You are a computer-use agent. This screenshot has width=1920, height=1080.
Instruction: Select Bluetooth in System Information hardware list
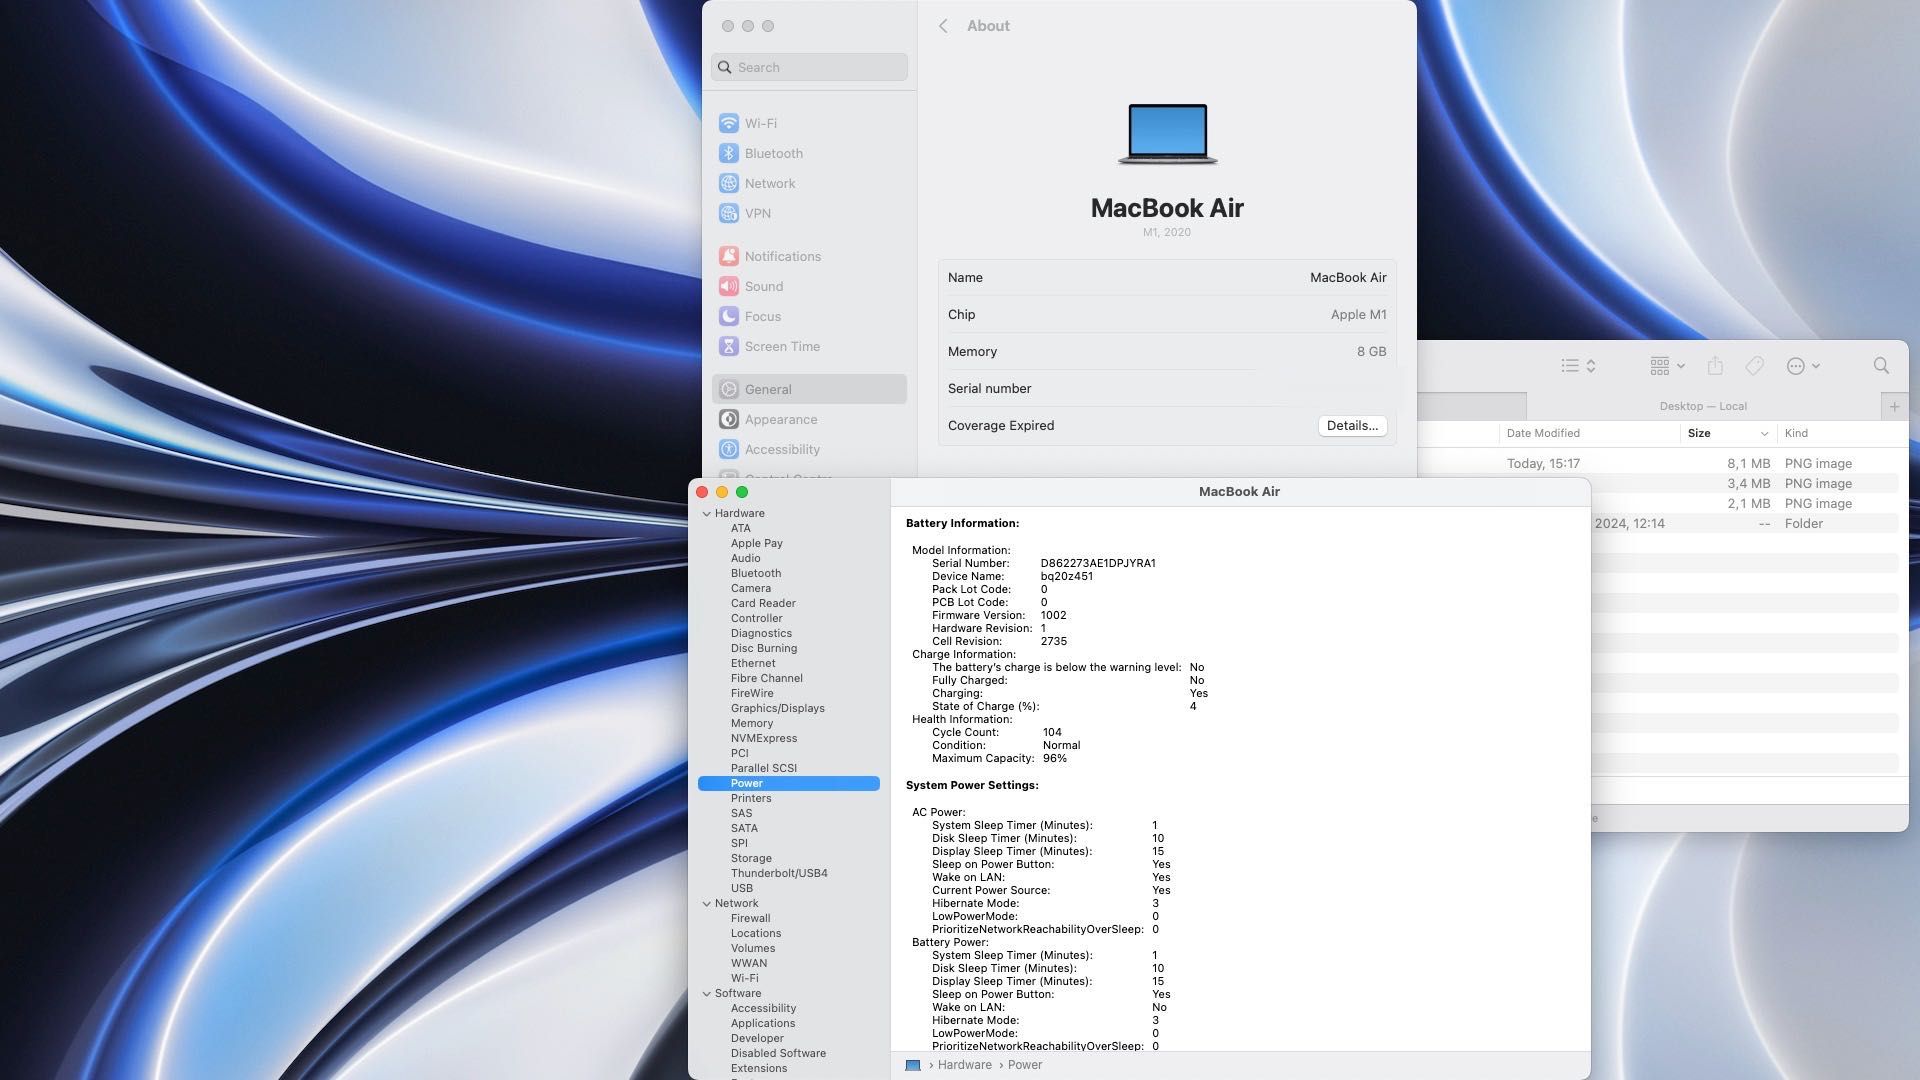(755, 573)
